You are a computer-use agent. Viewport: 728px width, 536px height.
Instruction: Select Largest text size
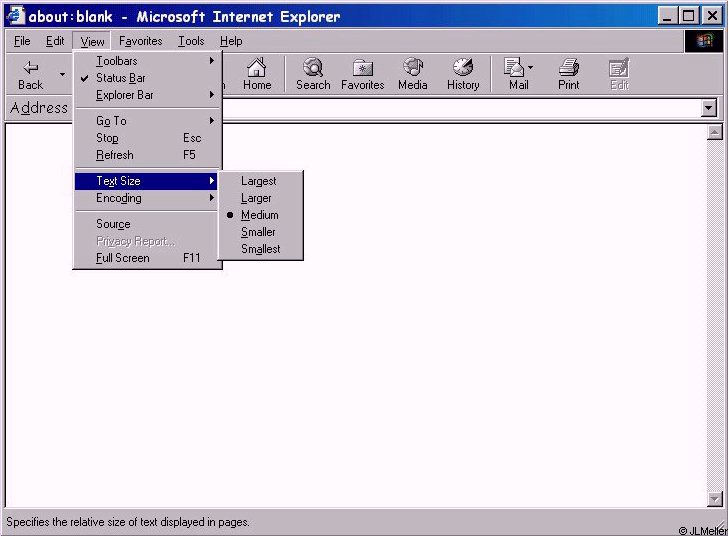pos(261,181)
